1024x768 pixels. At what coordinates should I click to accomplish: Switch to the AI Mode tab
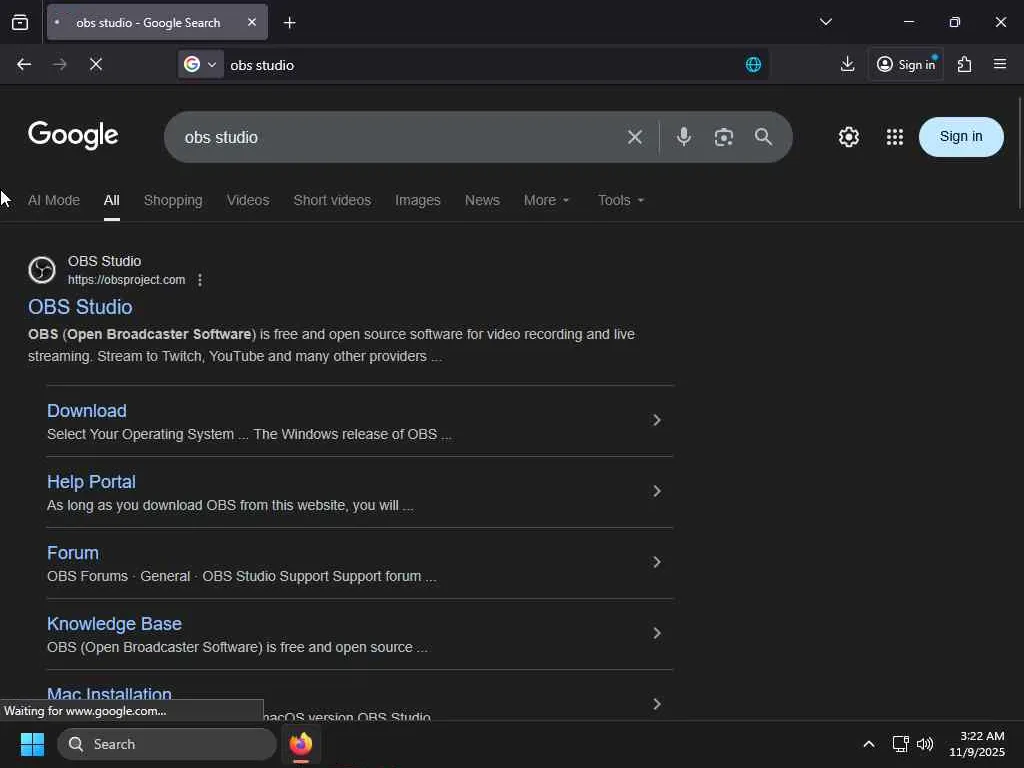click(x=54, y=200)
